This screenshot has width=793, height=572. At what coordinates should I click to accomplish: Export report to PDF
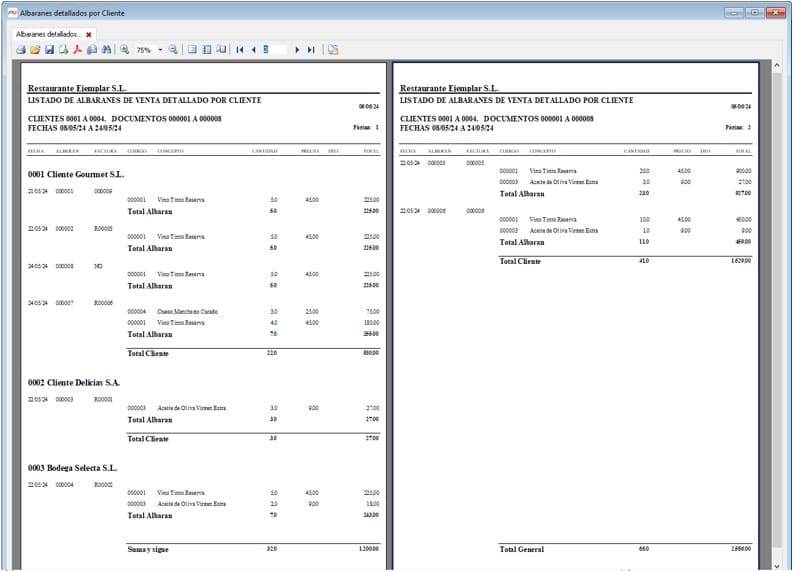(77, 50)
